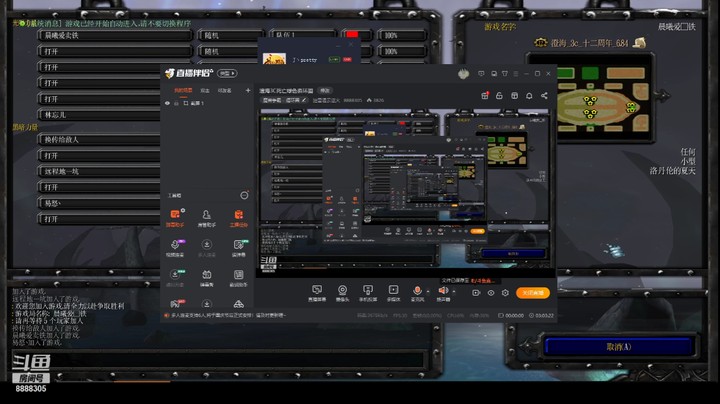
Task: Edit the stream category with pencil icon
Action: 304,100
